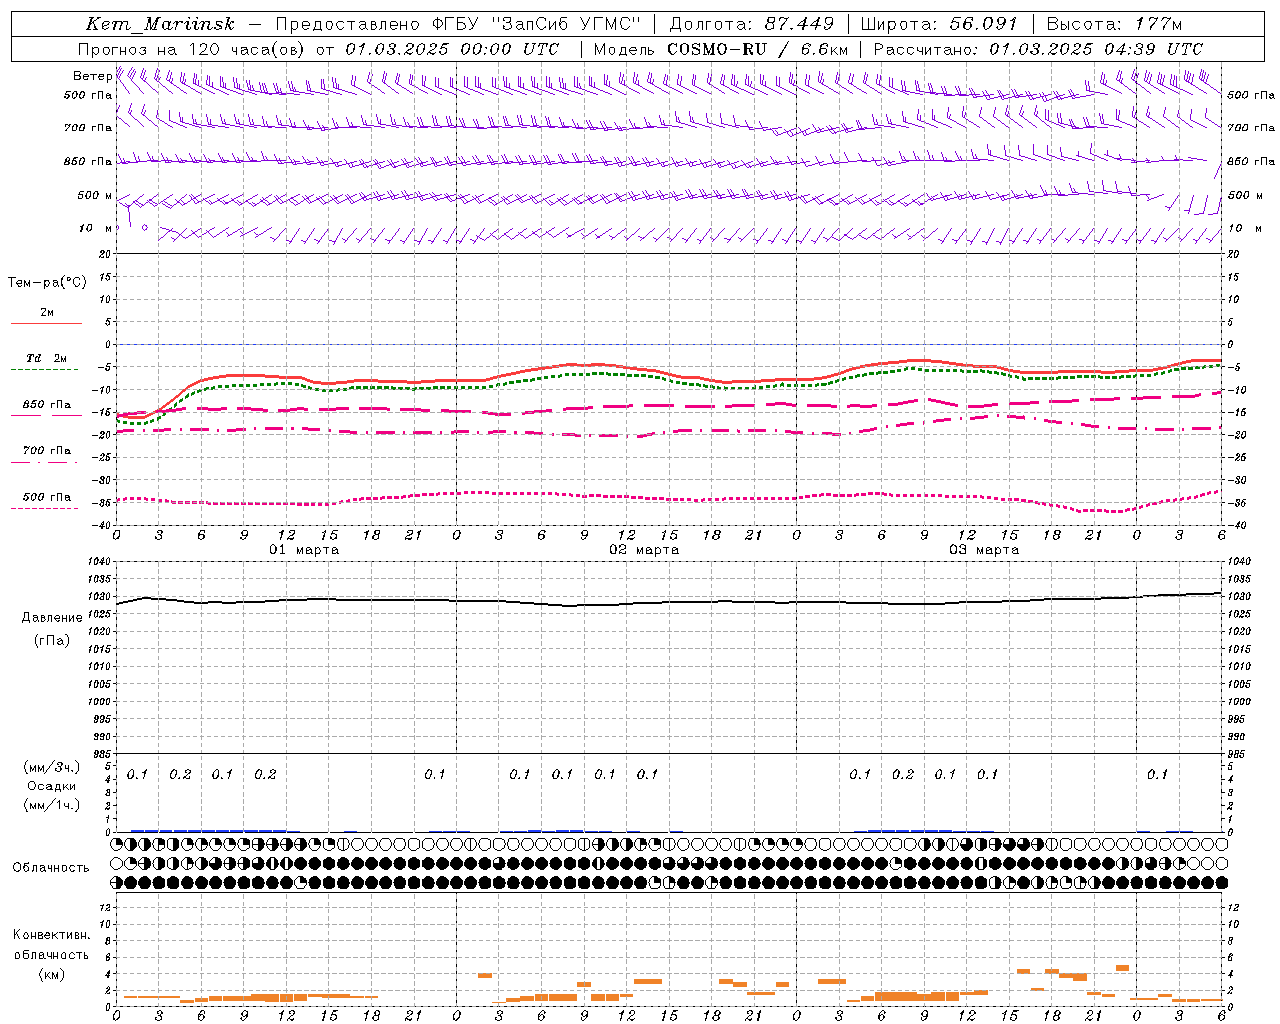Click the latitude value Широта: 56.091
This screenshot has width=1280, height=1024.
pos(939,24)
